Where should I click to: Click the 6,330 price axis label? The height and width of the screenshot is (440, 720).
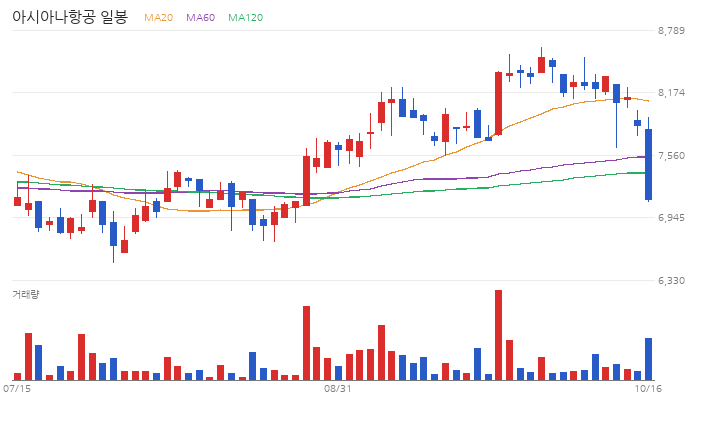[671, 280]
